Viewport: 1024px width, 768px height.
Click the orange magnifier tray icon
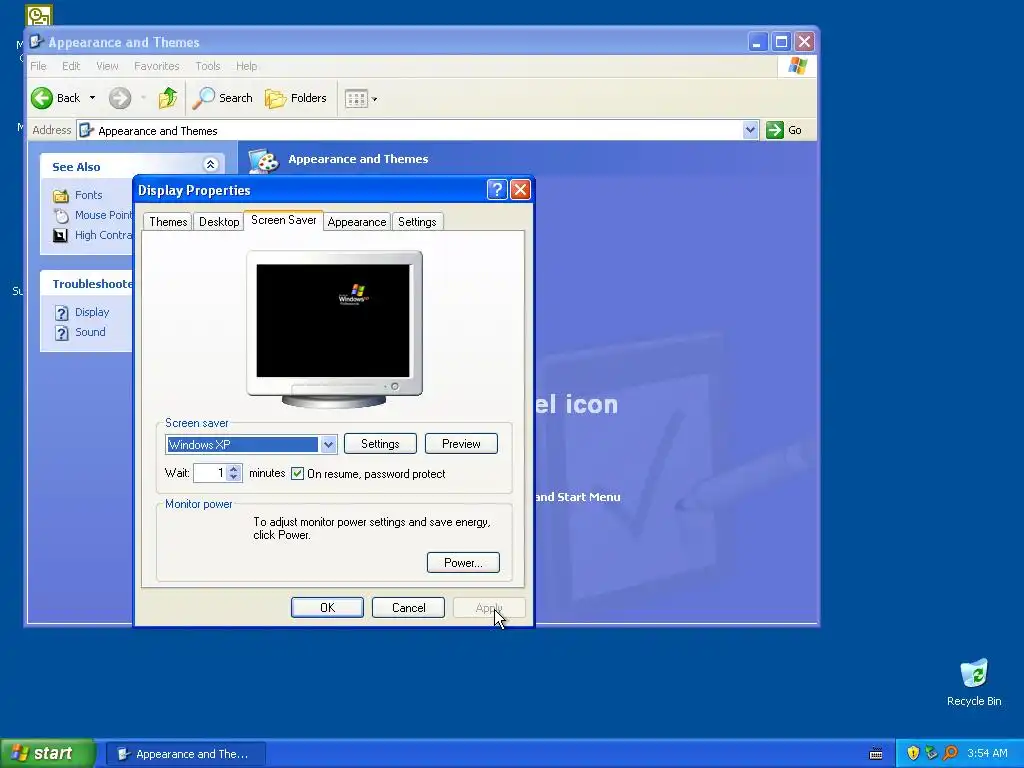[950, 753]
